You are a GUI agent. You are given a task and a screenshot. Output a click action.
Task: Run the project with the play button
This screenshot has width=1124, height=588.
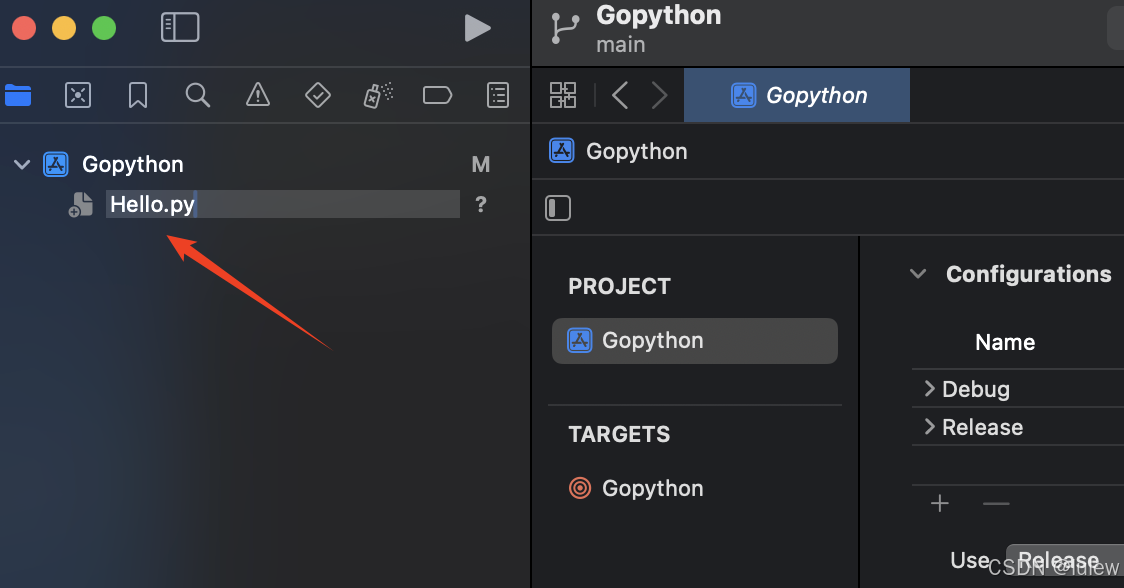[477, 28]
